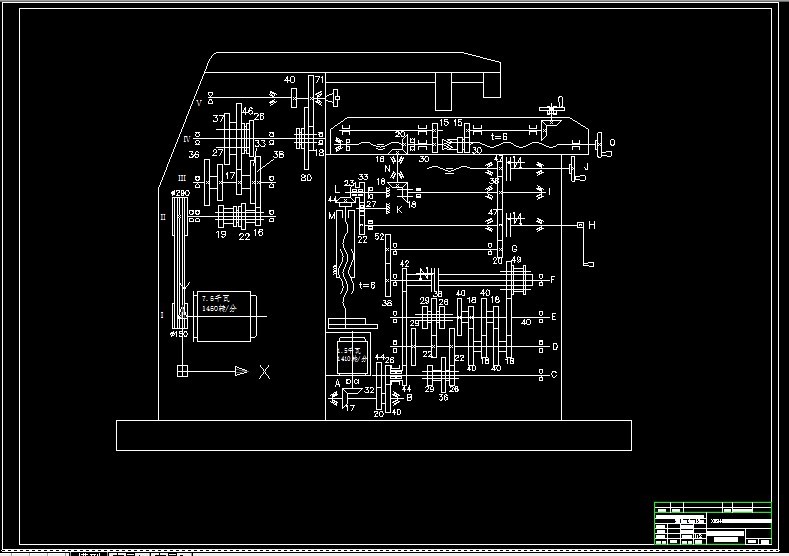
Task: Click the small crossed square left of X arrow
Action: coord(183,371)
